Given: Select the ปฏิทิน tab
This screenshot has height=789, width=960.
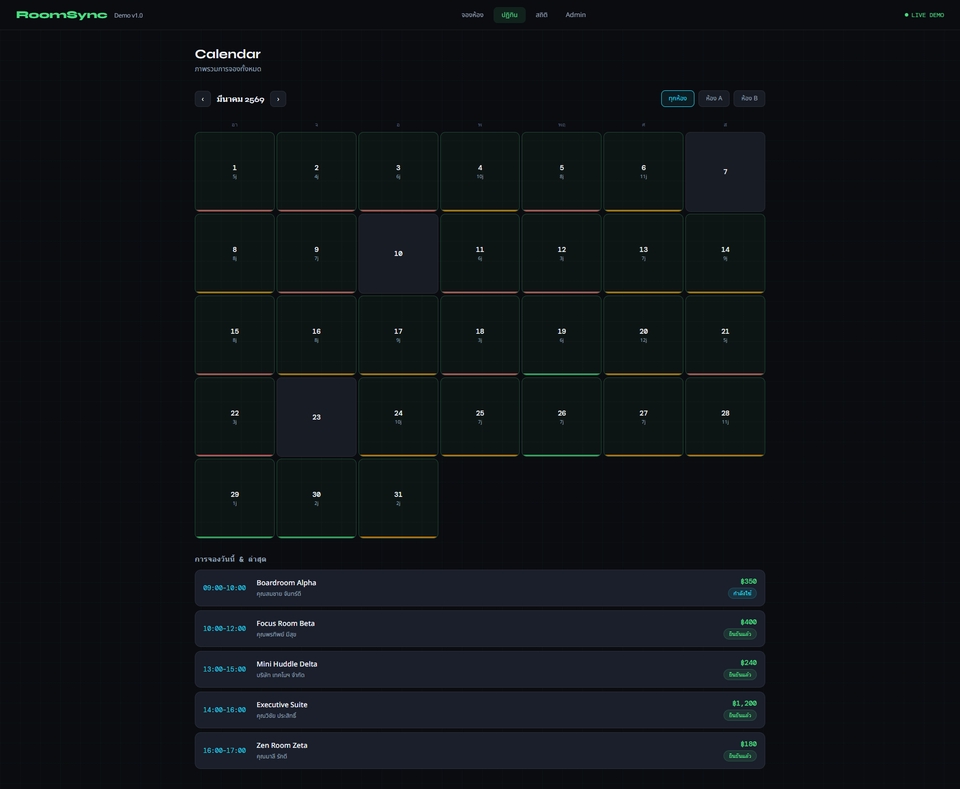Looking at the screenshot, I should coord(509,15).
